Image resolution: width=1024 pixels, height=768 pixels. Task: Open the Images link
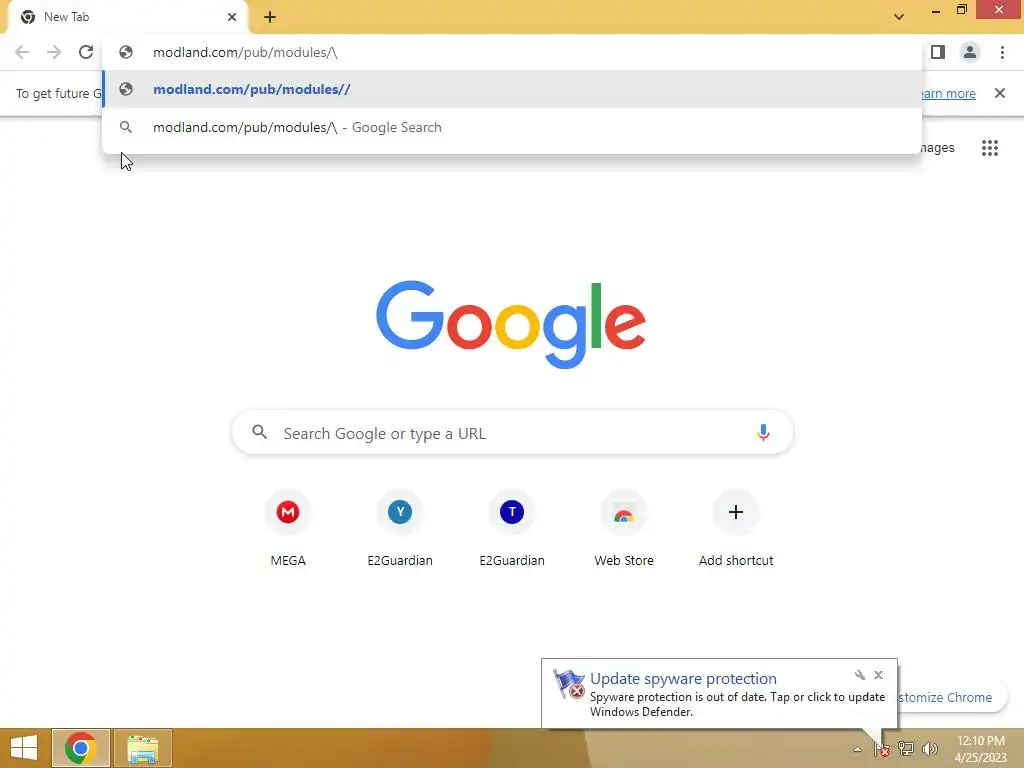point(936,148)
